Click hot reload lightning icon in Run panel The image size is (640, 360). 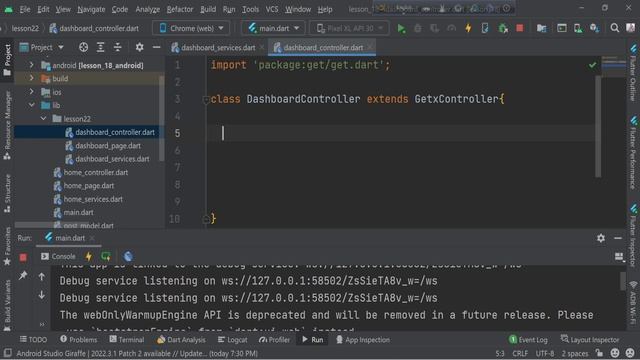click(89, 256)
